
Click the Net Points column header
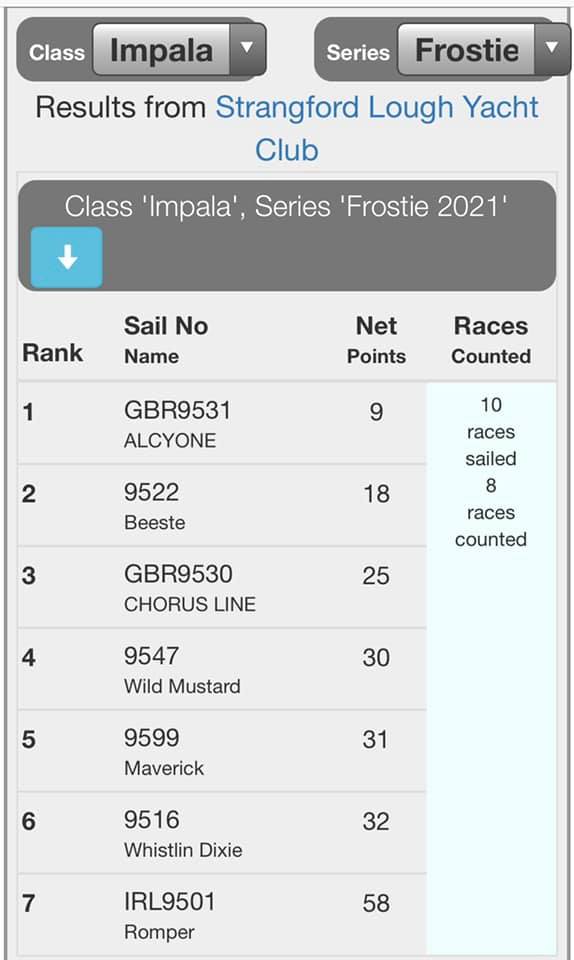(376, 340)
